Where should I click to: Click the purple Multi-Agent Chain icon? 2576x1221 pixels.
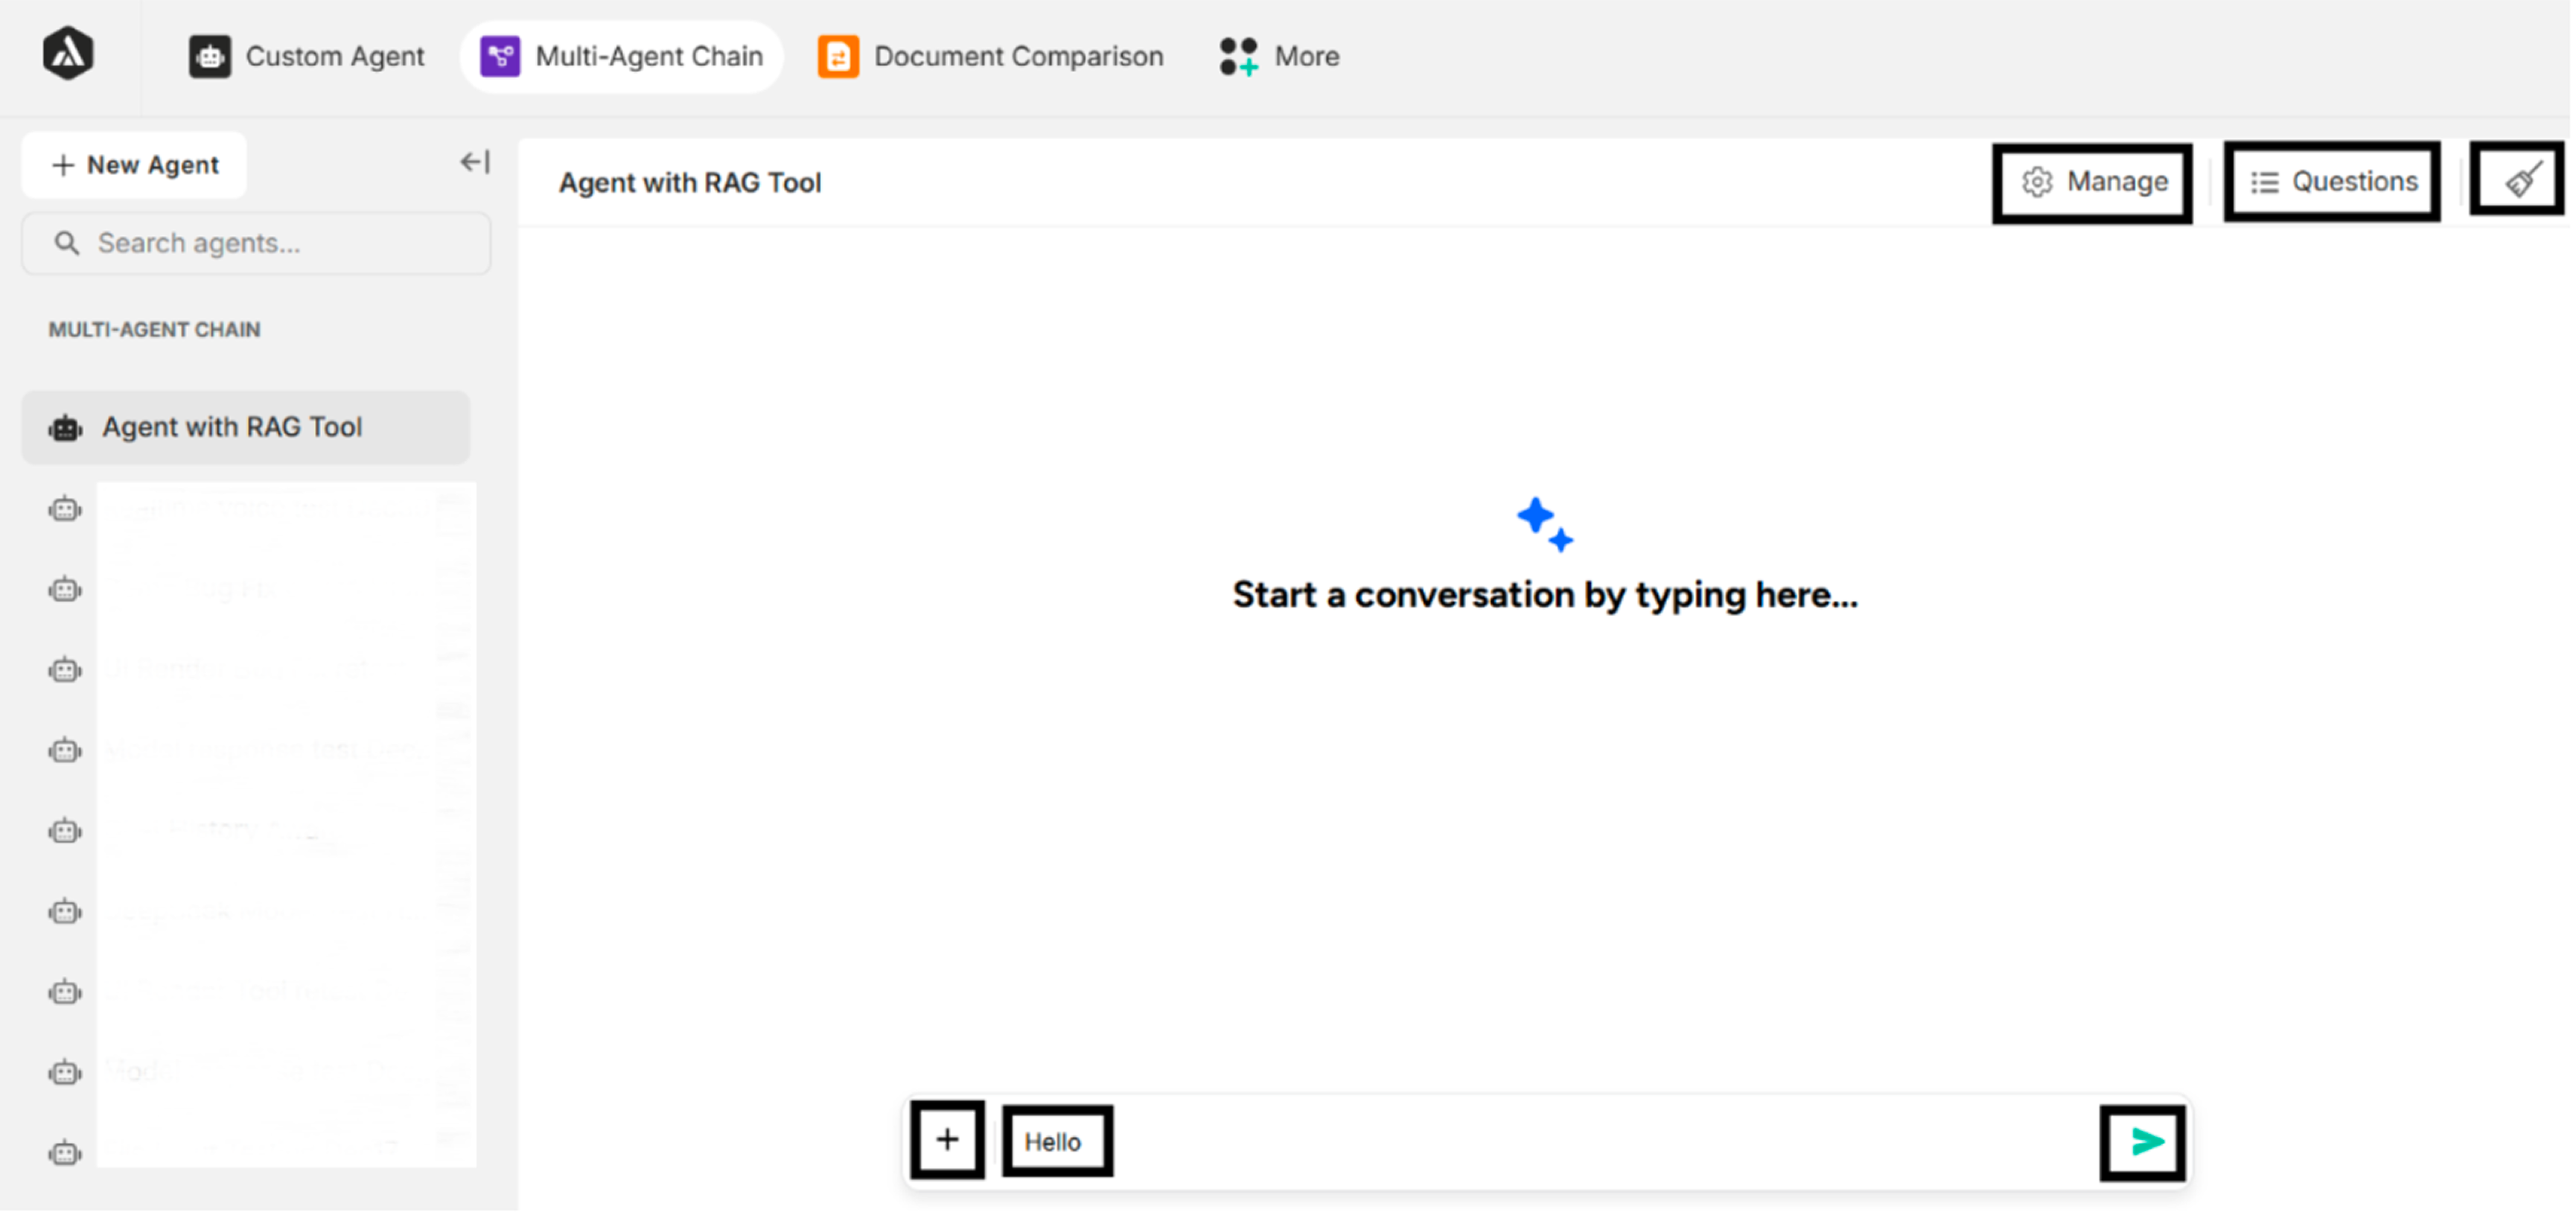[501, 56]
